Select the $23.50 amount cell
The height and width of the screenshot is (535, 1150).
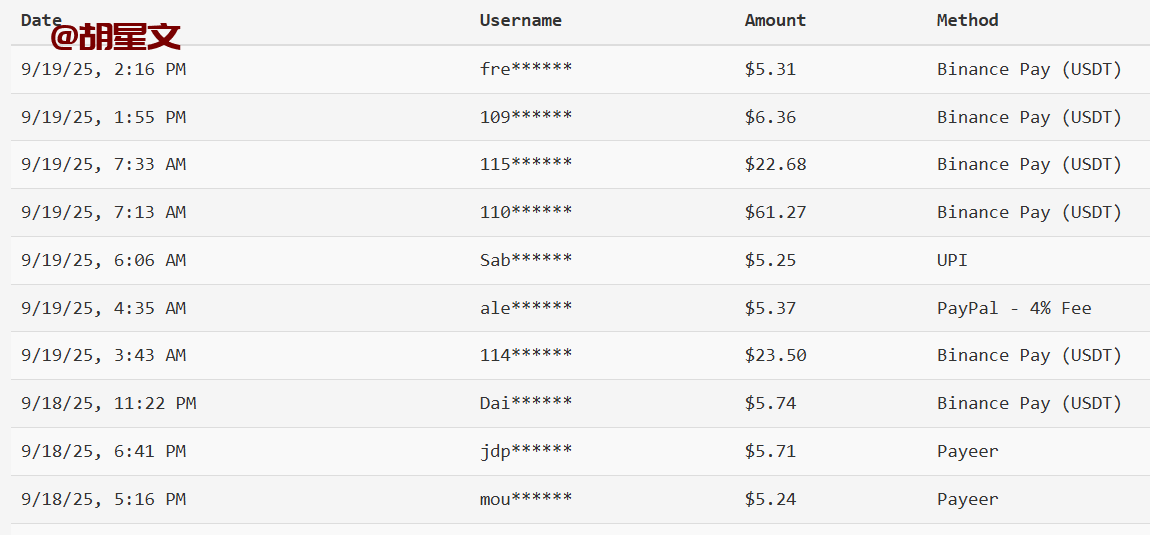pyautogui.click(x=775, y=355)
